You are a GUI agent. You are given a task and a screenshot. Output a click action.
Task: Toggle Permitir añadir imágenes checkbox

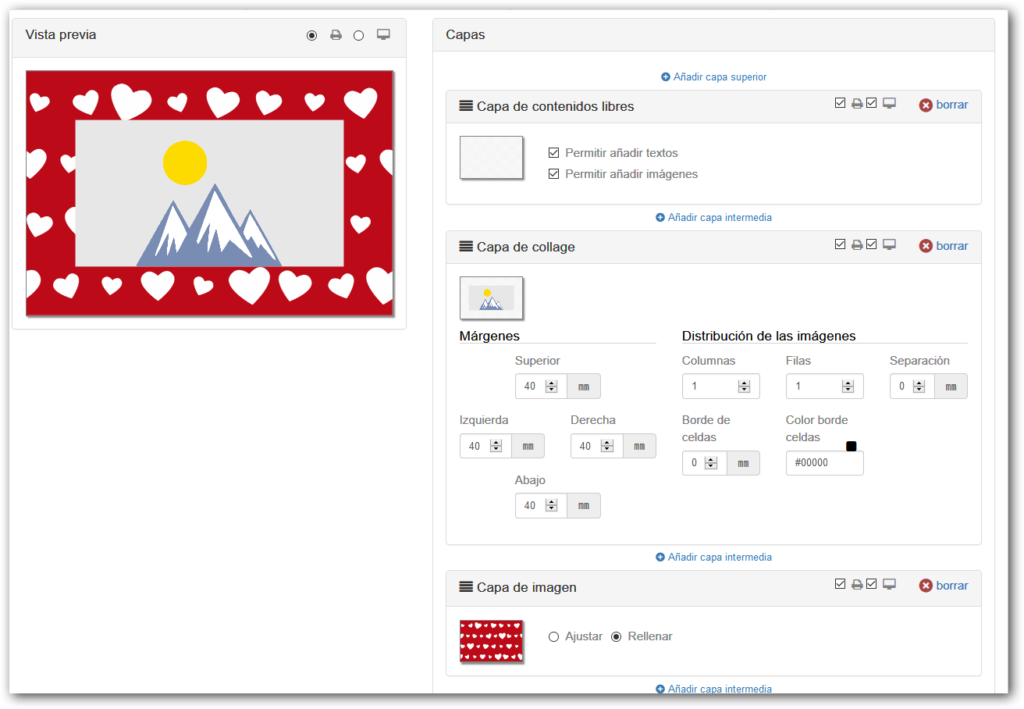[554, 174]
